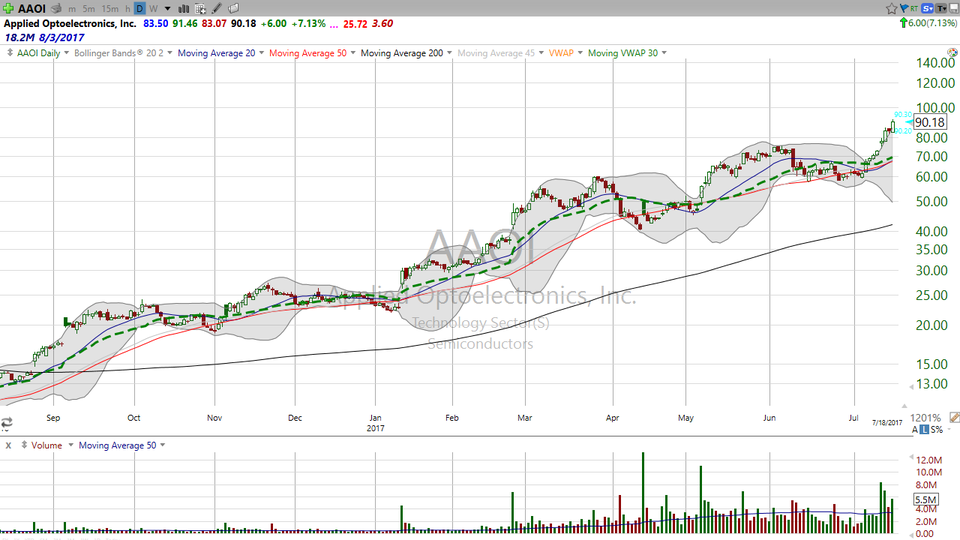Click the color palette icon above price scale
Viewport: 960px width, 540px height.
click(x=953, y=53)
